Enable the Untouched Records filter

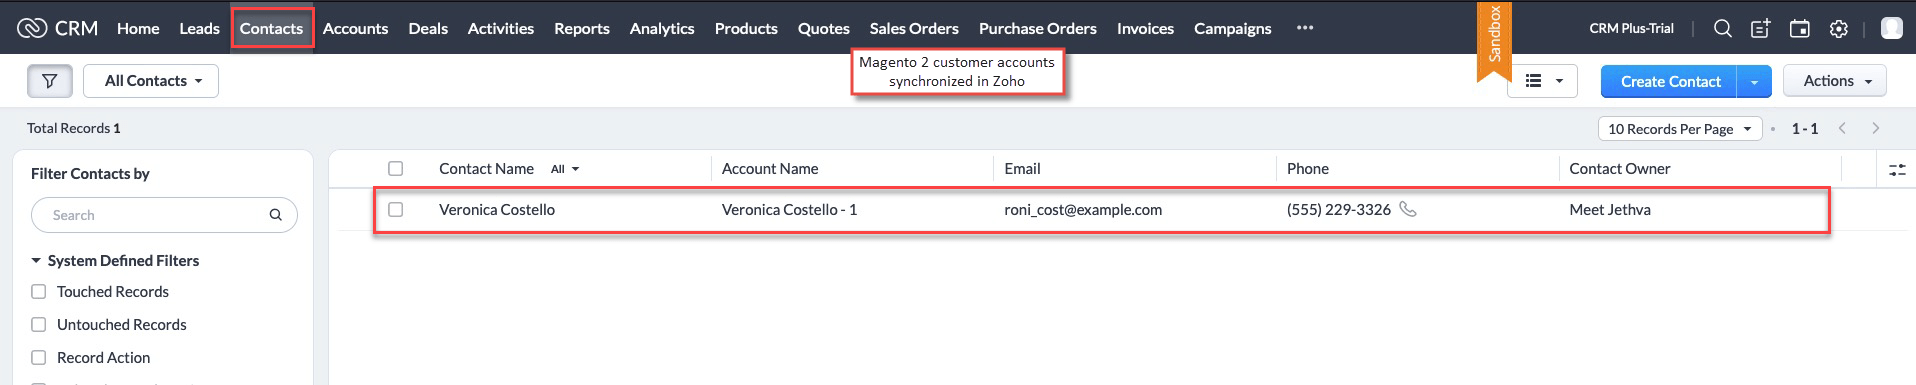pyautogui.click(x=39, y=325)
